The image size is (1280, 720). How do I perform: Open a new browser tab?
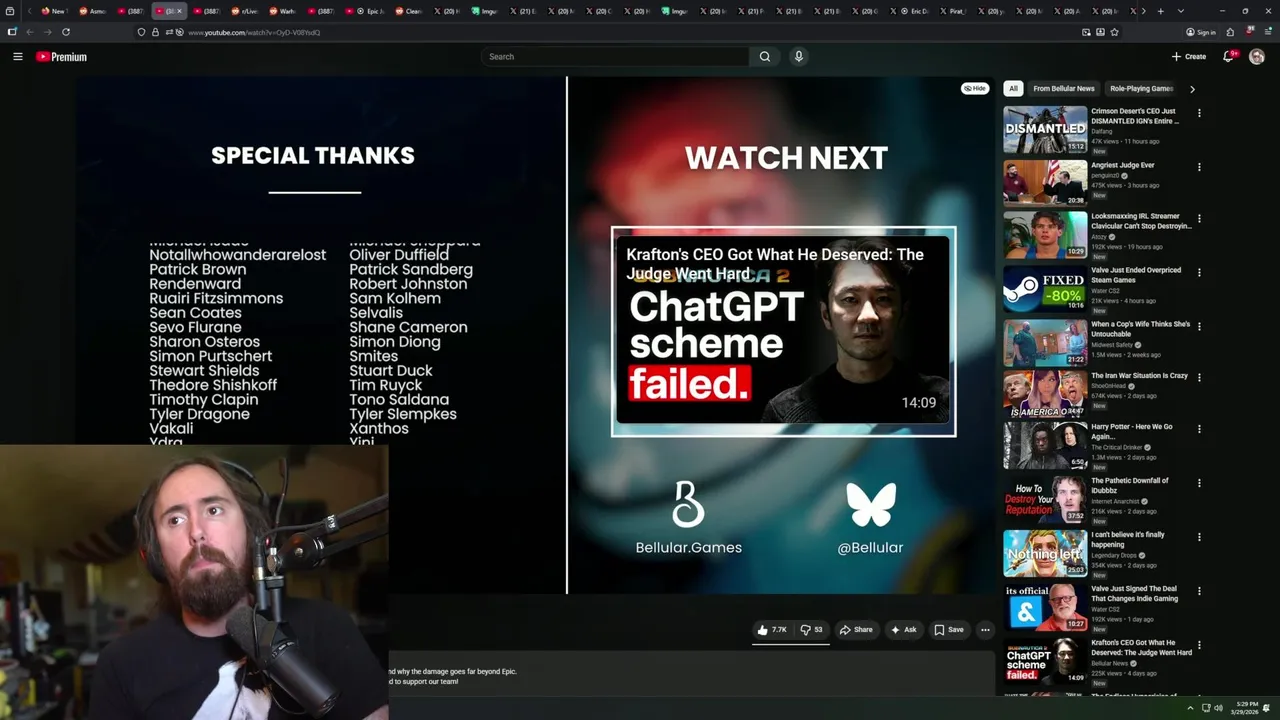pos(1160,11)
